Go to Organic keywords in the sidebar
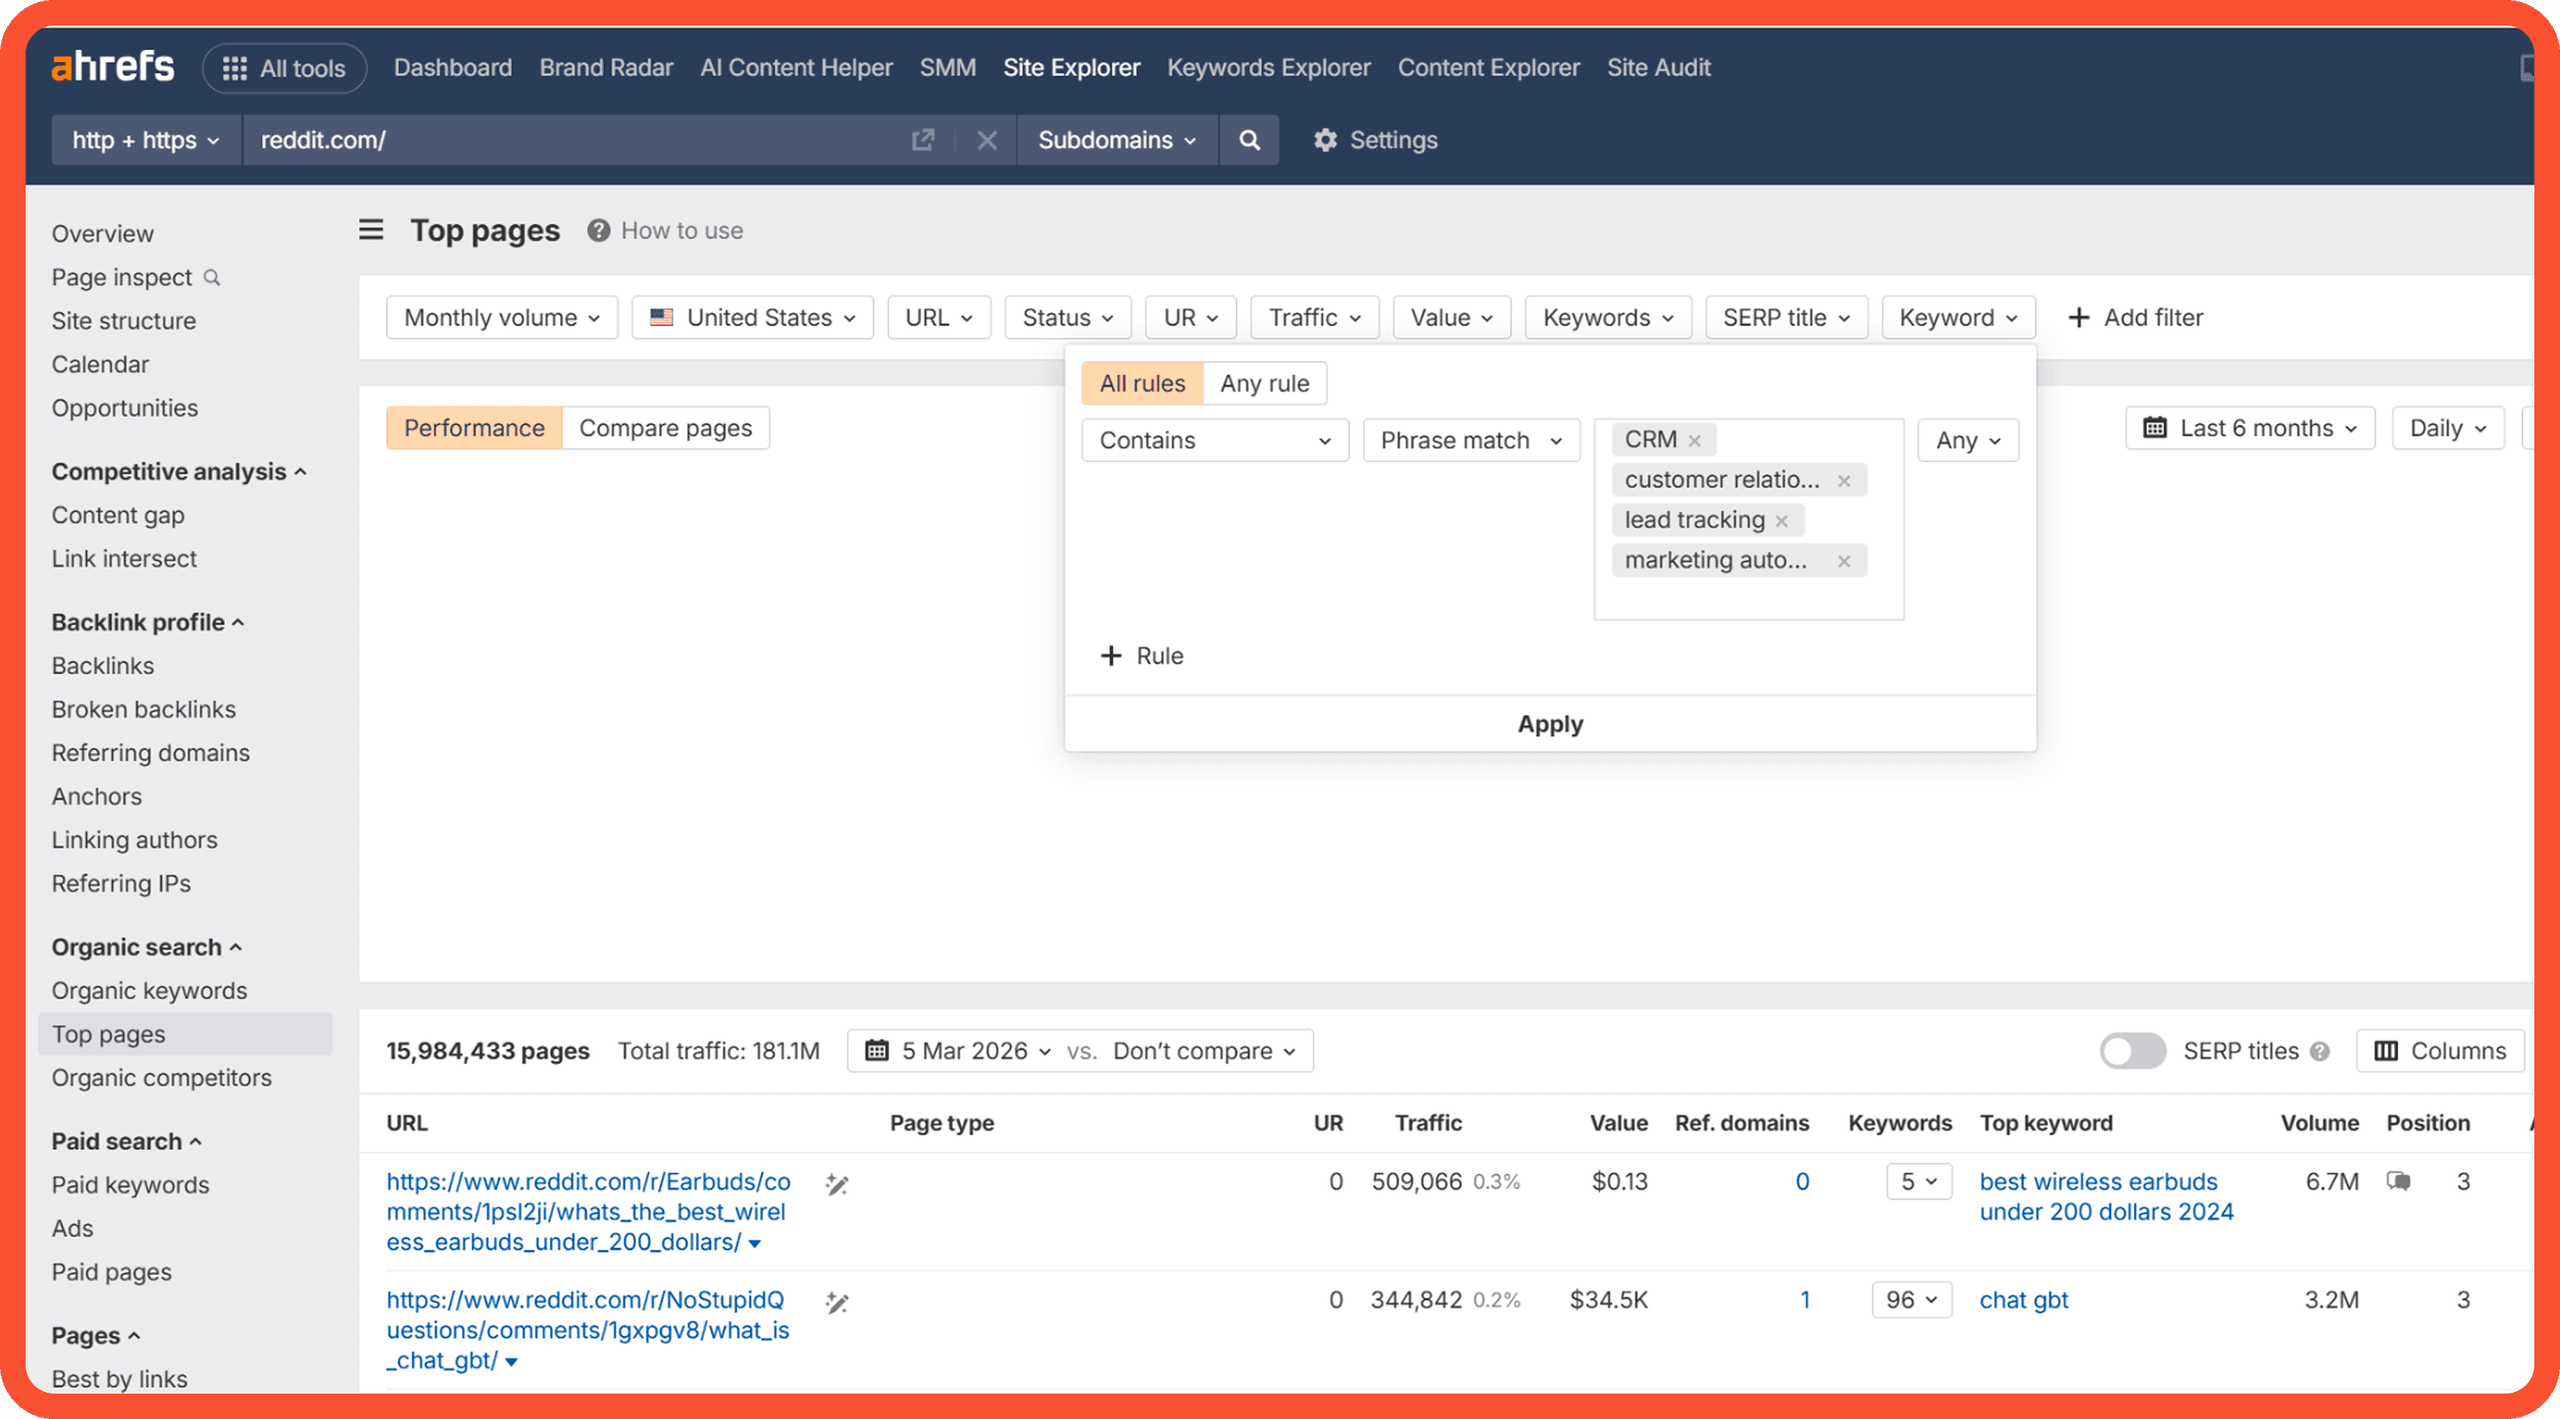The image size is (2560, 1419). click(x=149, y=990)
